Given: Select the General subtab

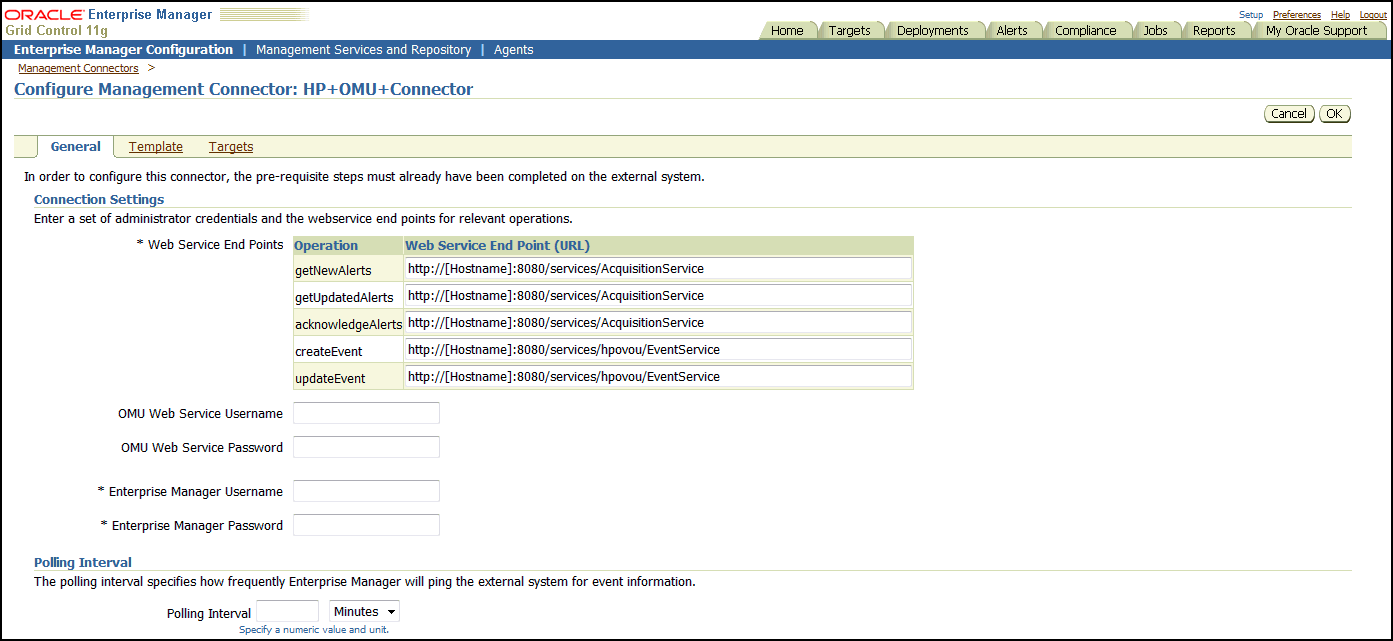Looking at the screenshot, I should tap(76, 147).
